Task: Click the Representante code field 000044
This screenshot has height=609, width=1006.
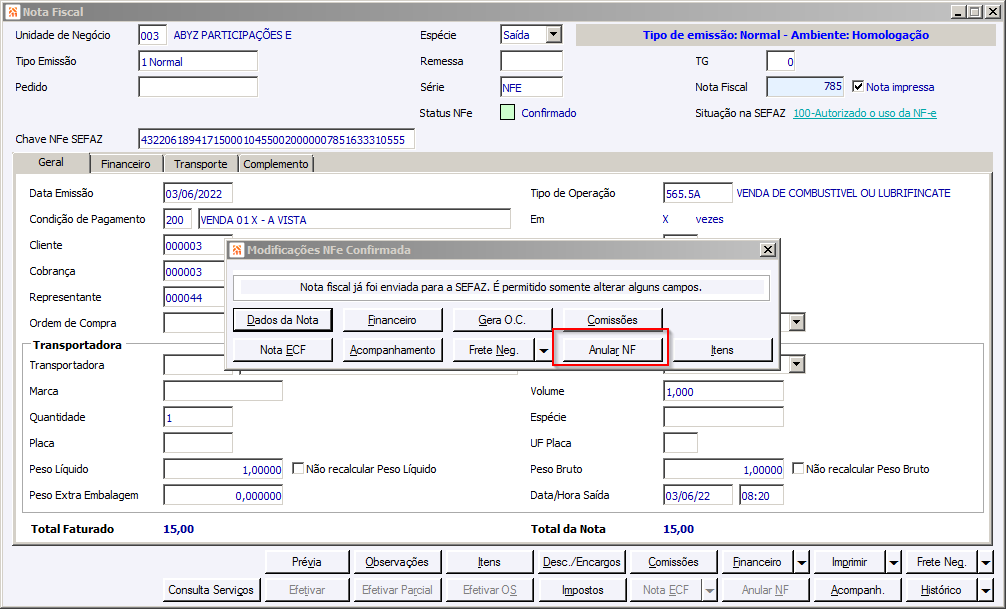Action: tap(194, 297)
